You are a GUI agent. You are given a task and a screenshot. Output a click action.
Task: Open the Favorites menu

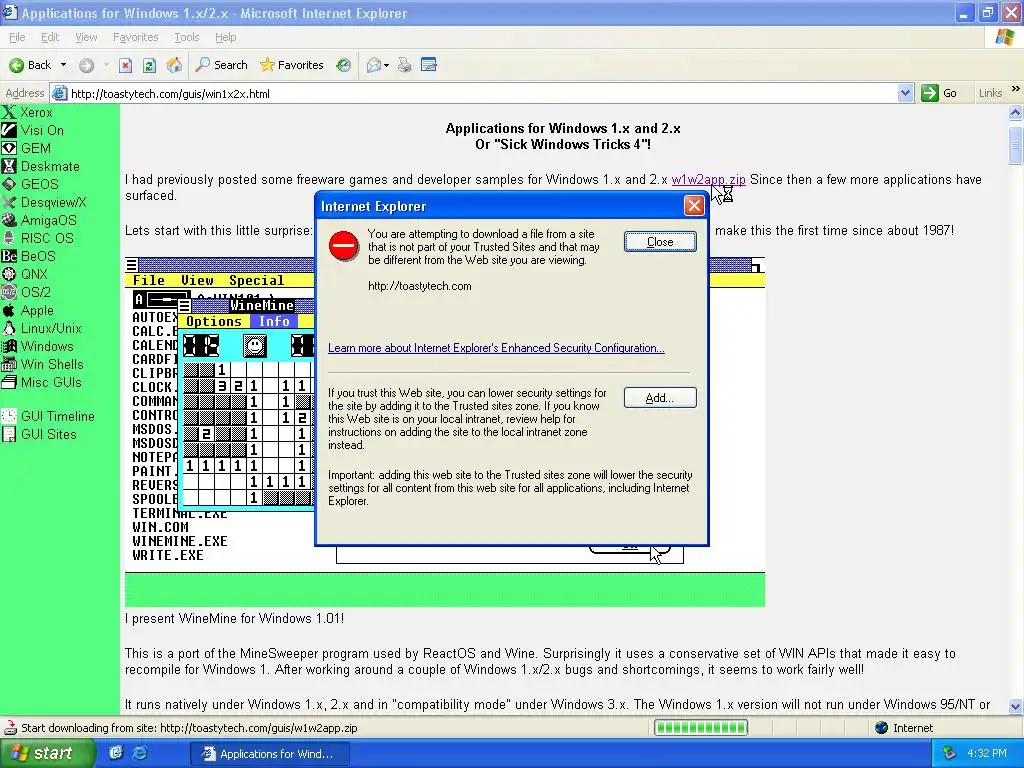[135, 37]
